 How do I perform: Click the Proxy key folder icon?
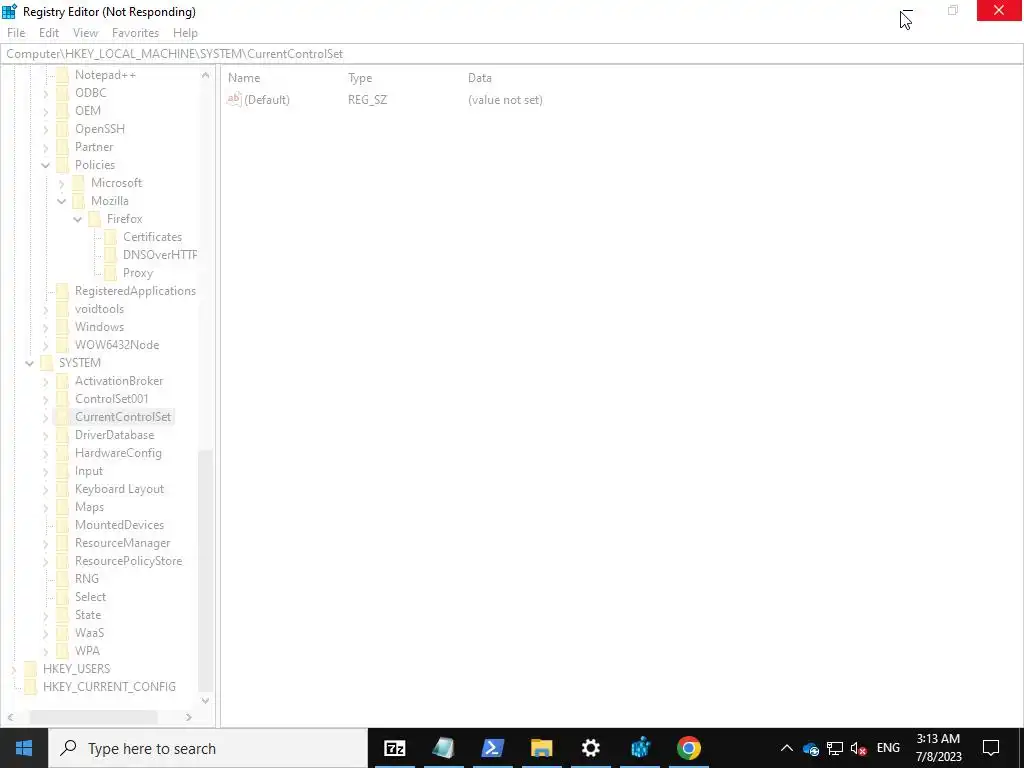tap(110, 273)
